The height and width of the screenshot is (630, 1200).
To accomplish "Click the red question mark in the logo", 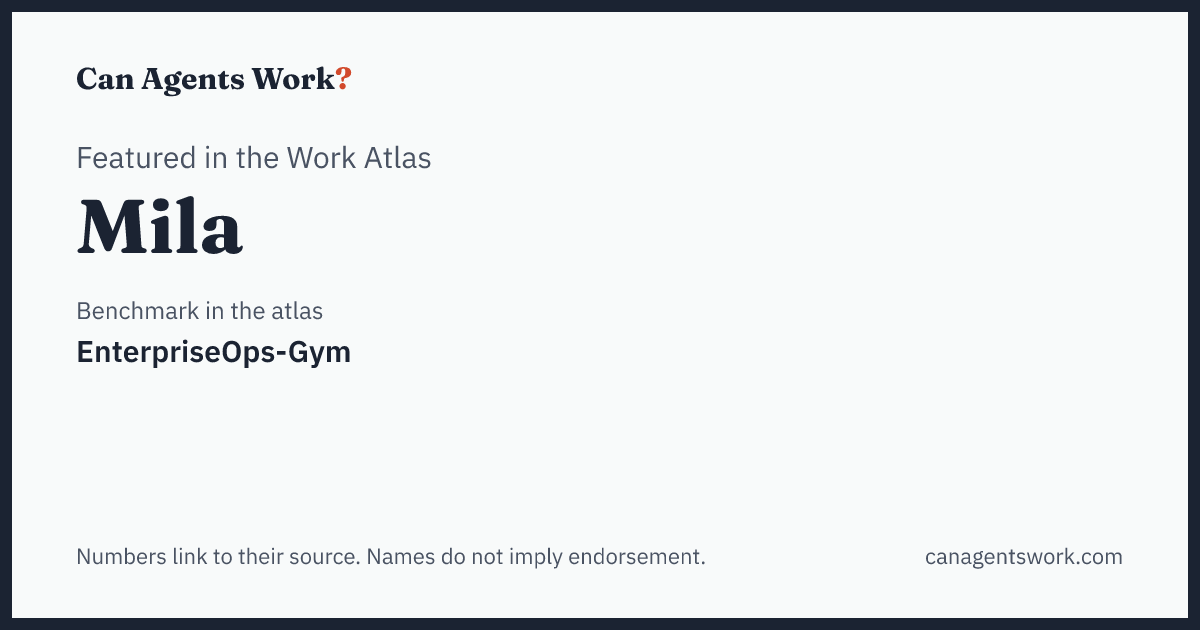I will point(344,79).
